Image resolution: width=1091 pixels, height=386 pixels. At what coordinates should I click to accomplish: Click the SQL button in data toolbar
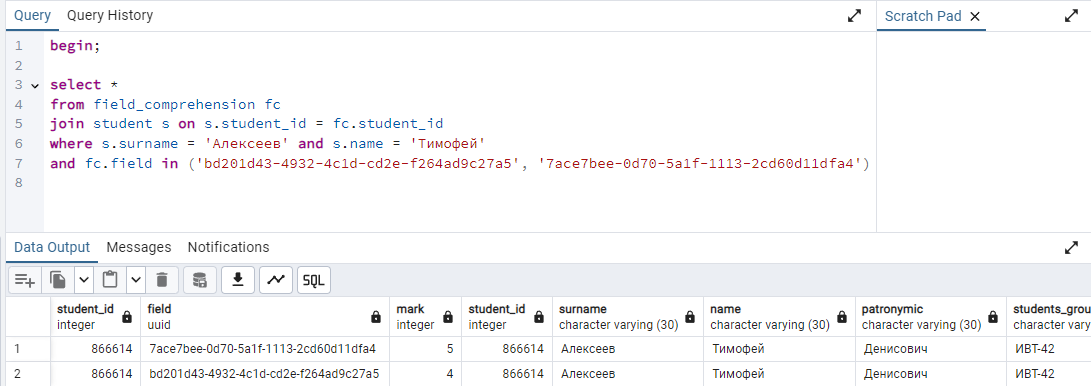[314, 280]
